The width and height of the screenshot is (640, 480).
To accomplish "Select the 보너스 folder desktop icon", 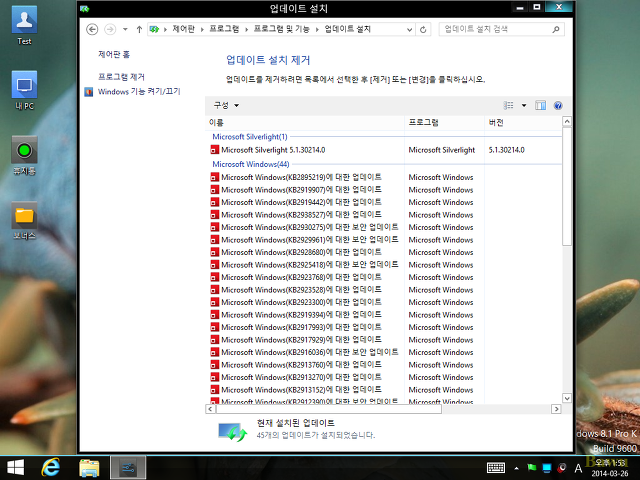I will pyautogui.click(x=24, y=220).
